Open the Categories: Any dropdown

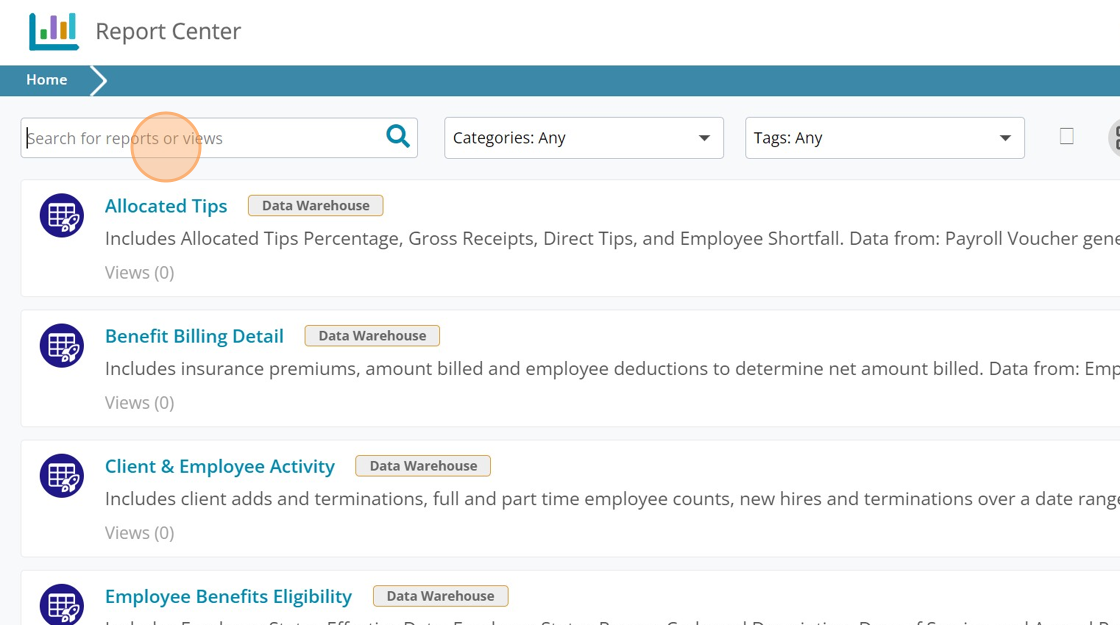coord(583,138)
